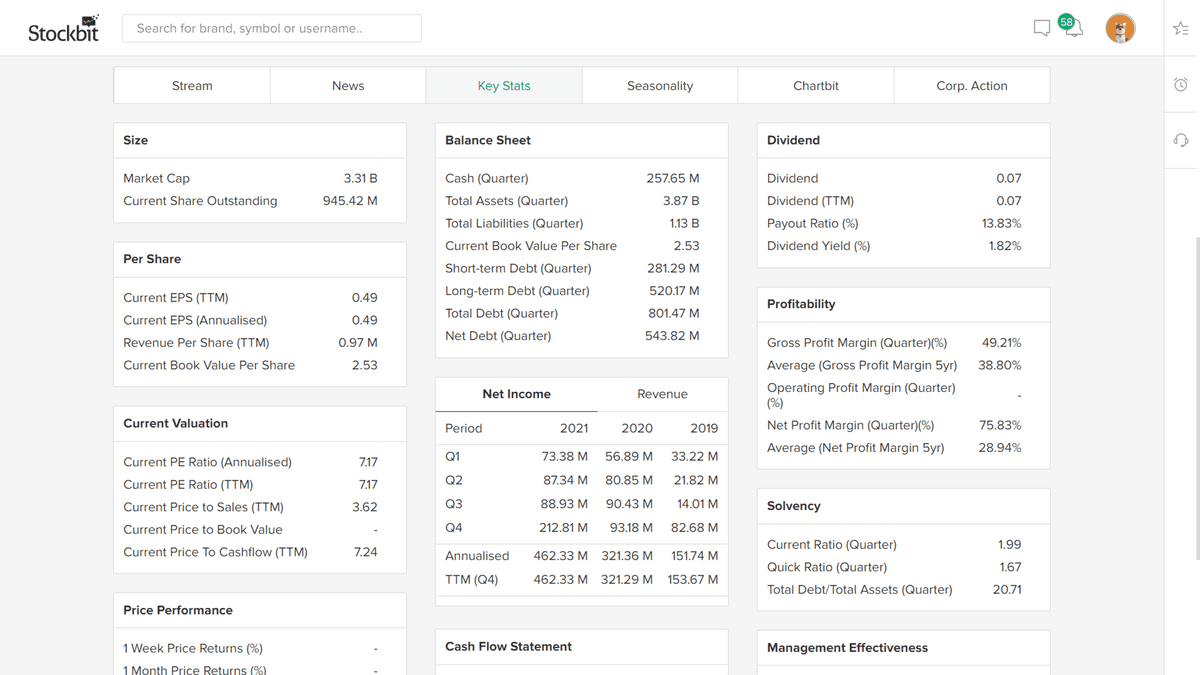This screenshot has width=1200, height=675.
Task: Click the 2021 column header
Action: (x=574, y=428)
